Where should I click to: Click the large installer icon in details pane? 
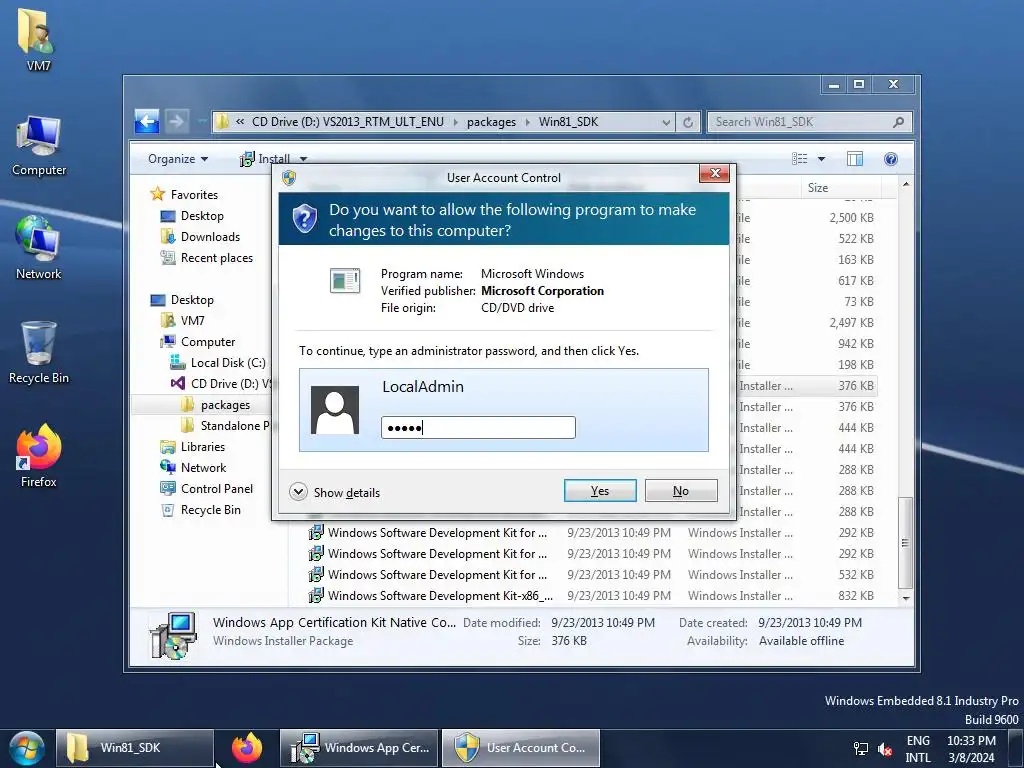173,635
